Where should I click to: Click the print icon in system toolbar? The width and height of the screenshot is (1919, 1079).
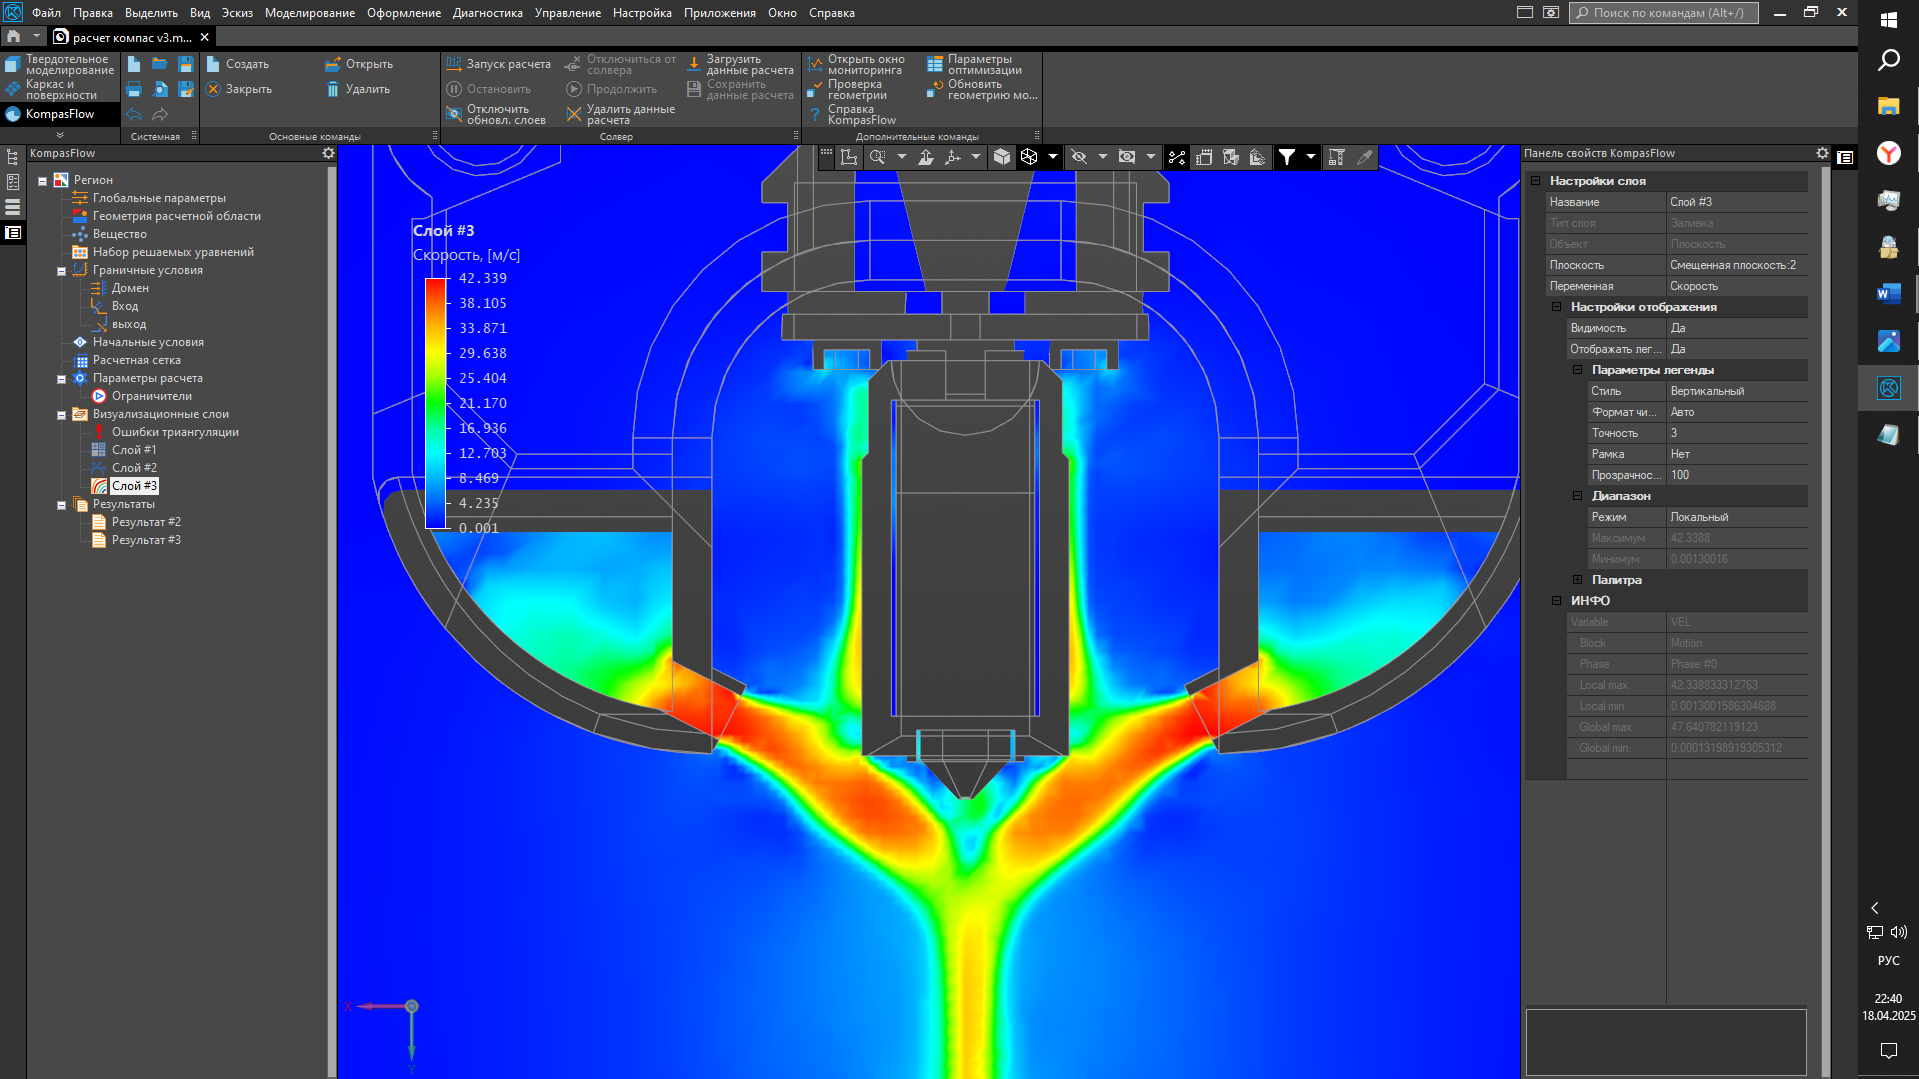click(134, 89)
